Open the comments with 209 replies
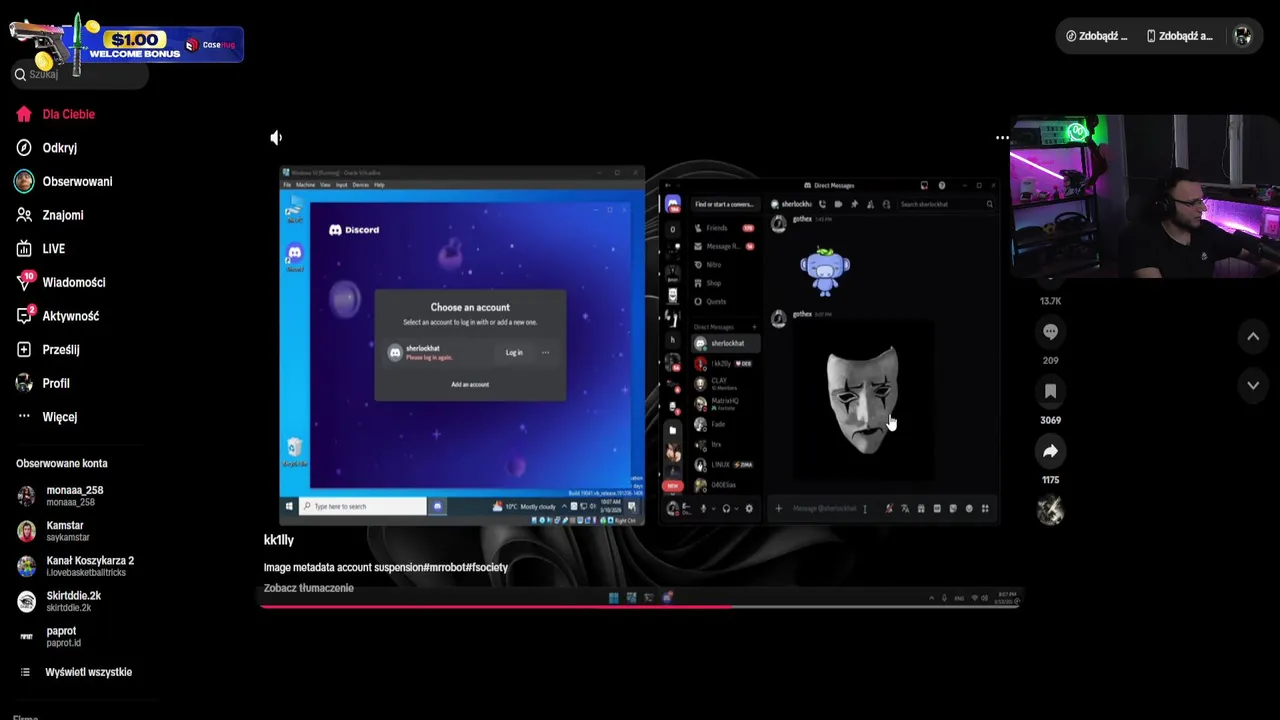 coord(1050,331)
